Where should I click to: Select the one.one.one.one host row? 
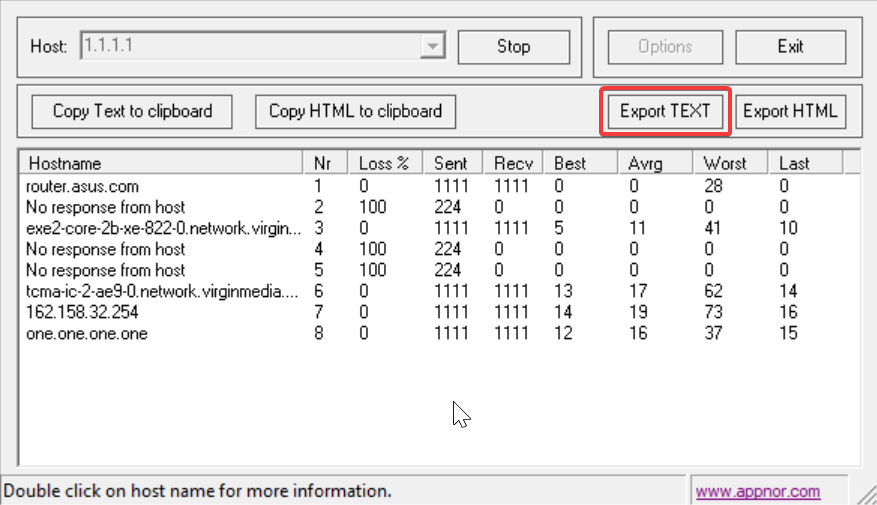click(87, 334)
